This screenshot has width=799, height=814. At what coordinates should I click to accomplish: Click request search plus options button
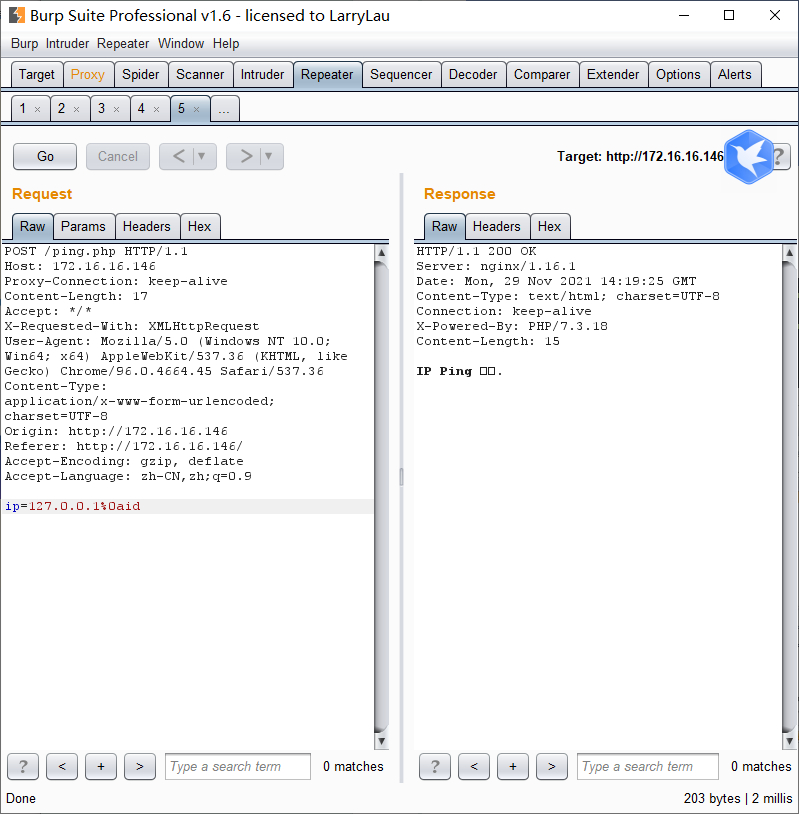[101, 766]
